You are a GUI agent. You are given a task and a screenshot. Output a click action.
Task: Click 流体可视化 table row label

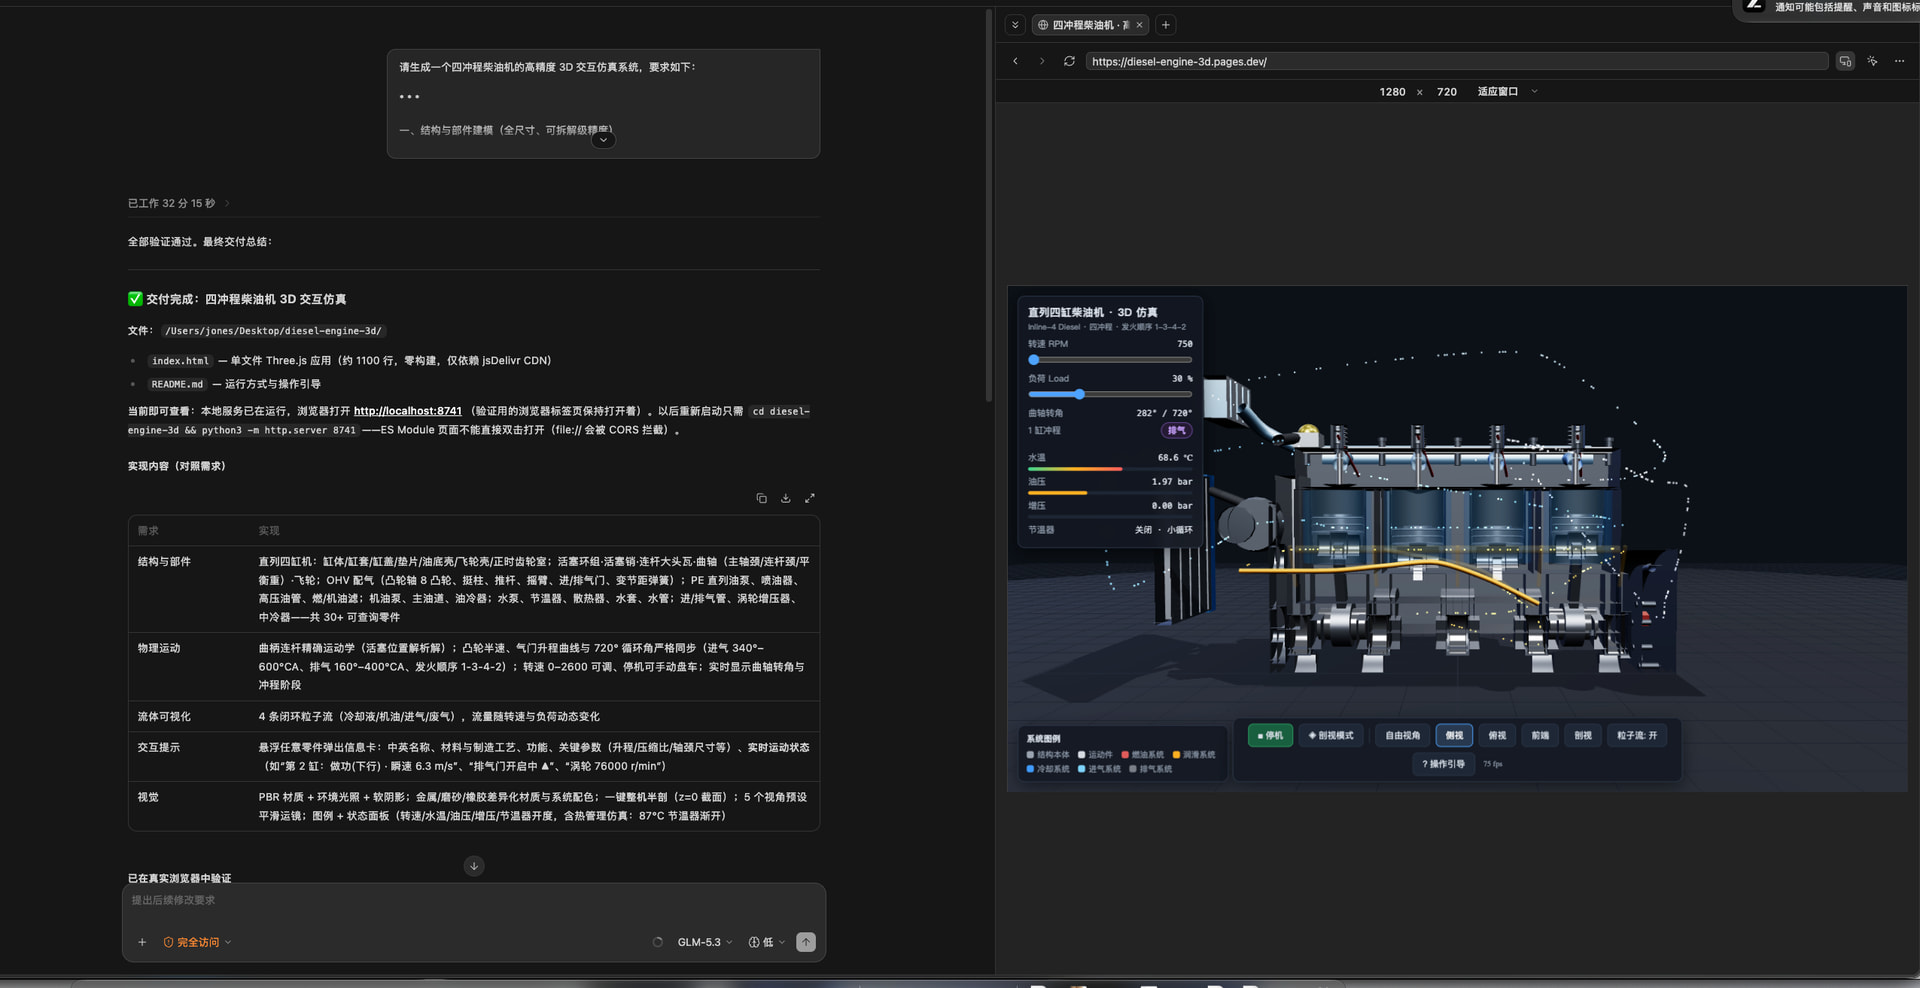pos(164,717)
